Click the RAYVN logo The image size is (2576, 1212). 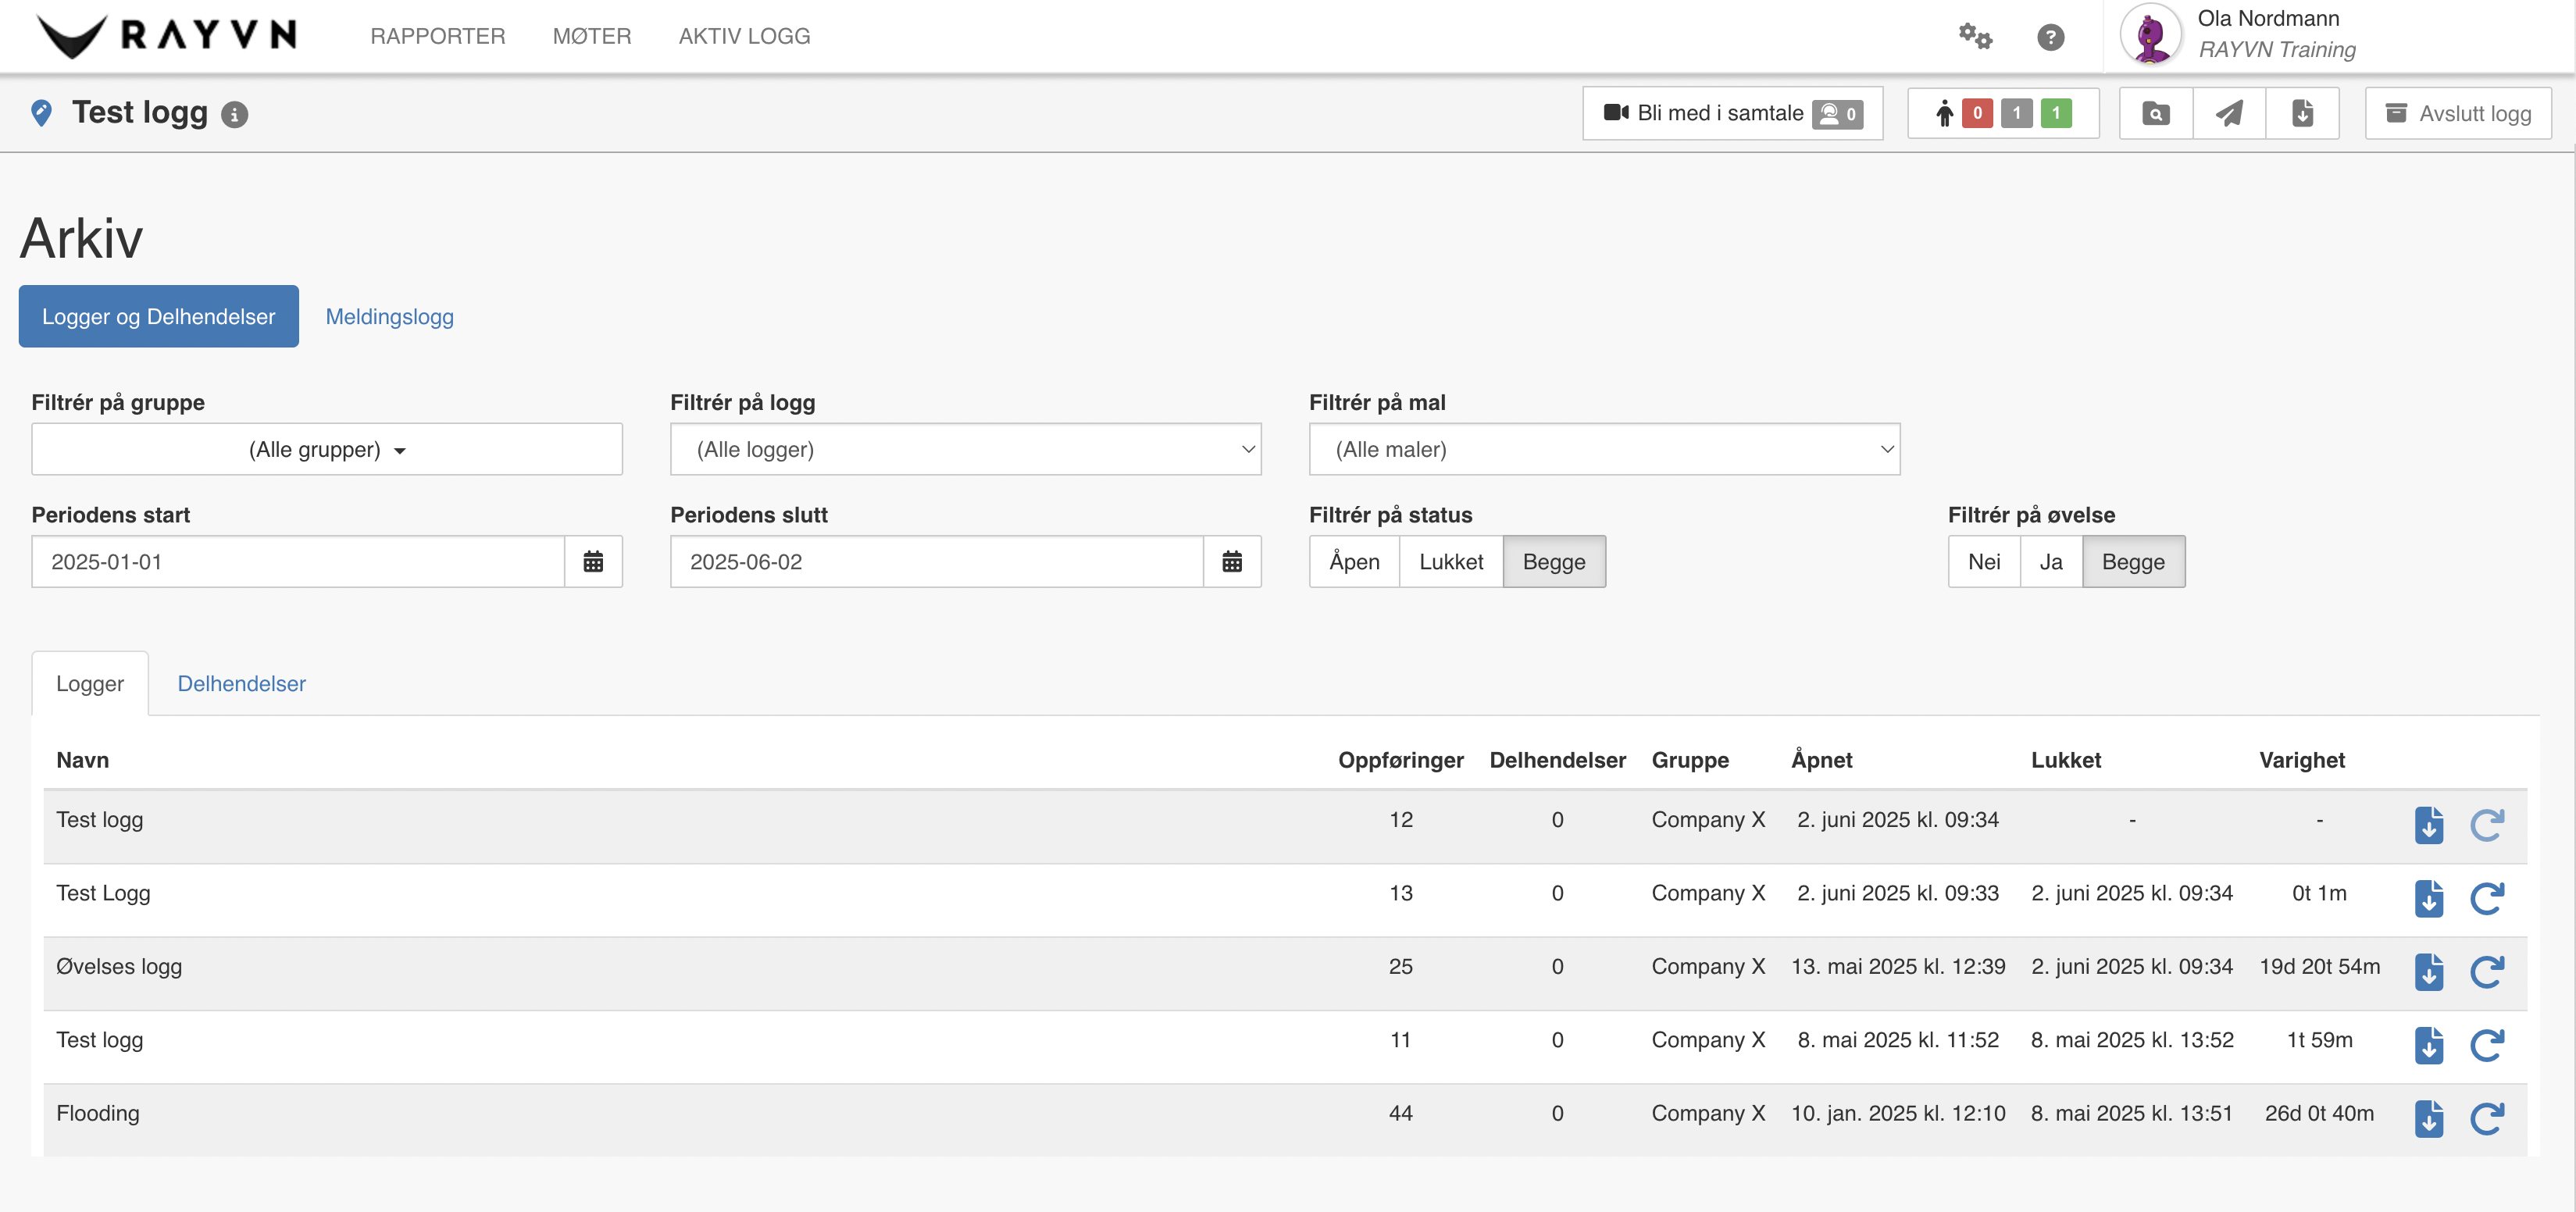[167, 36]
